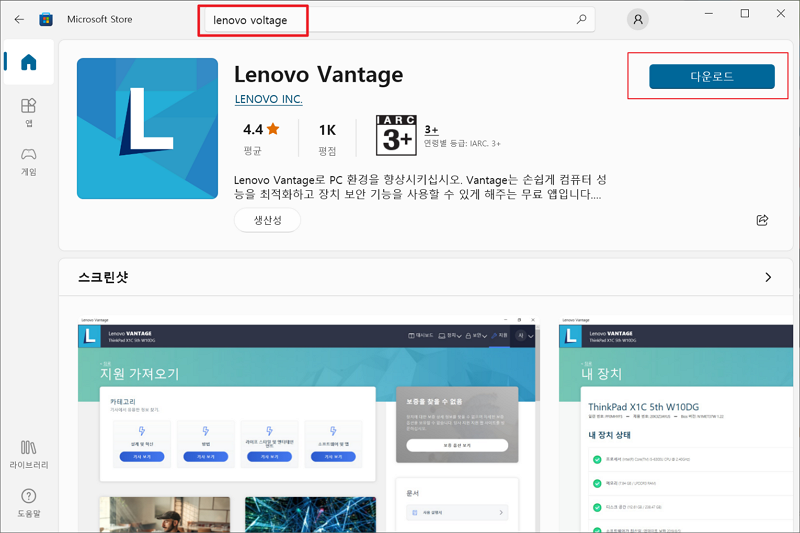Maximize the Microsoft Store window
800x533 pixels.
point(745,14)
